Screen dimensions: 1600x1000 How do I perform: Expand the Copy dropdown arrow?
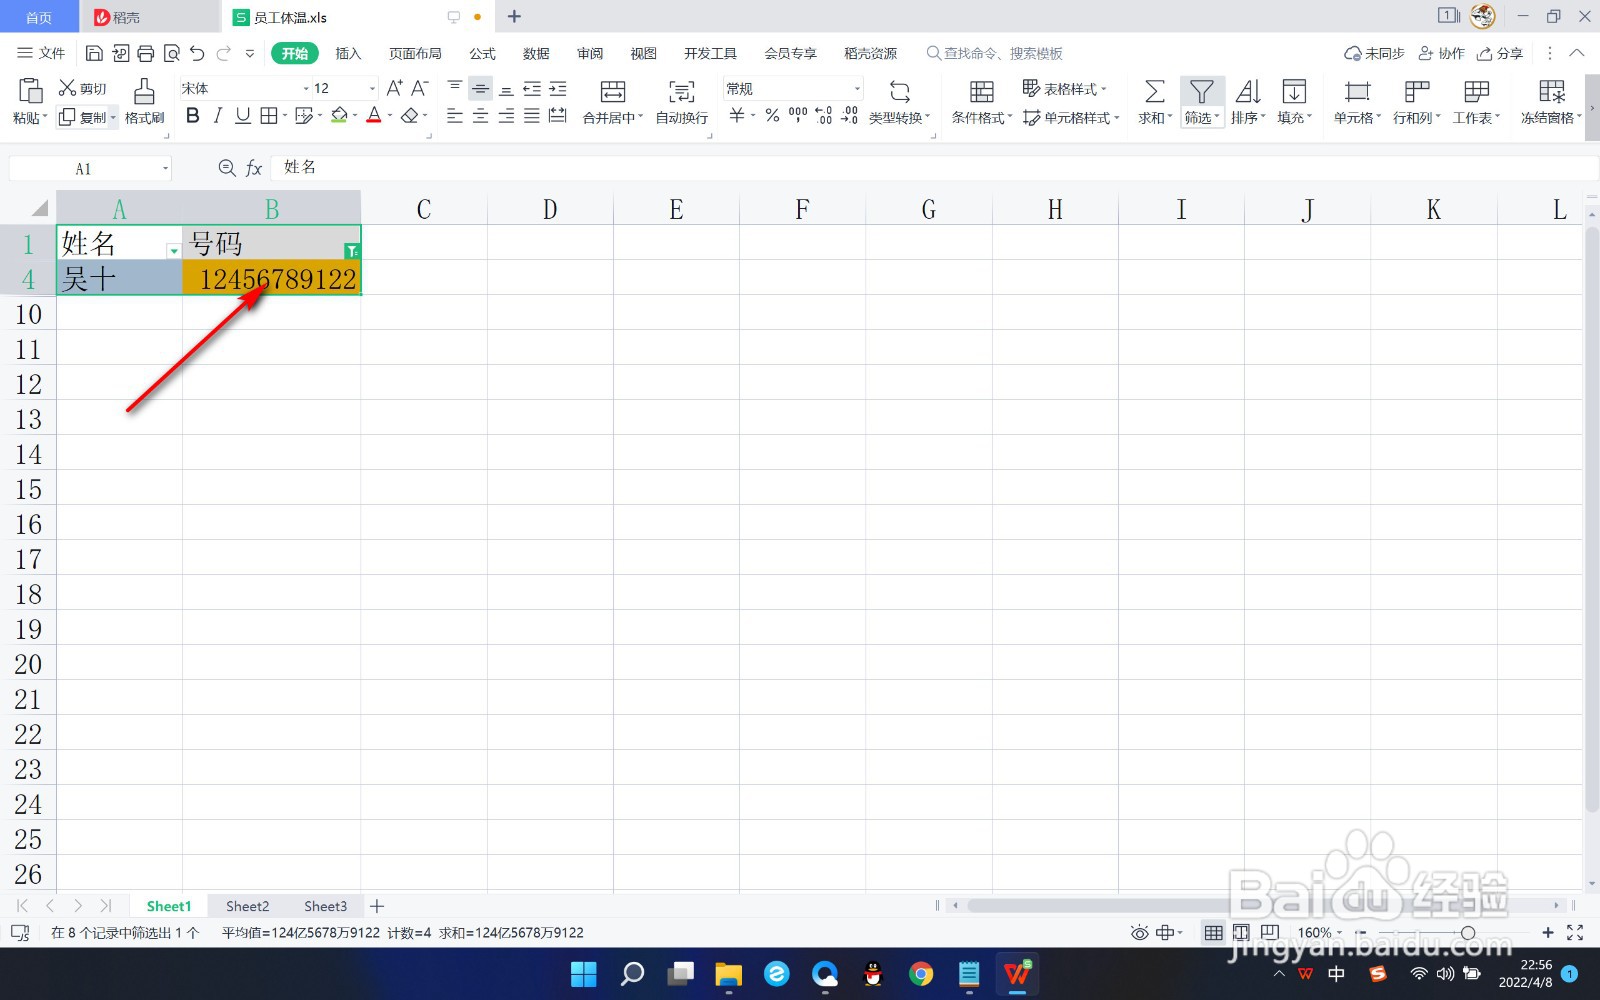pos(113,117)
